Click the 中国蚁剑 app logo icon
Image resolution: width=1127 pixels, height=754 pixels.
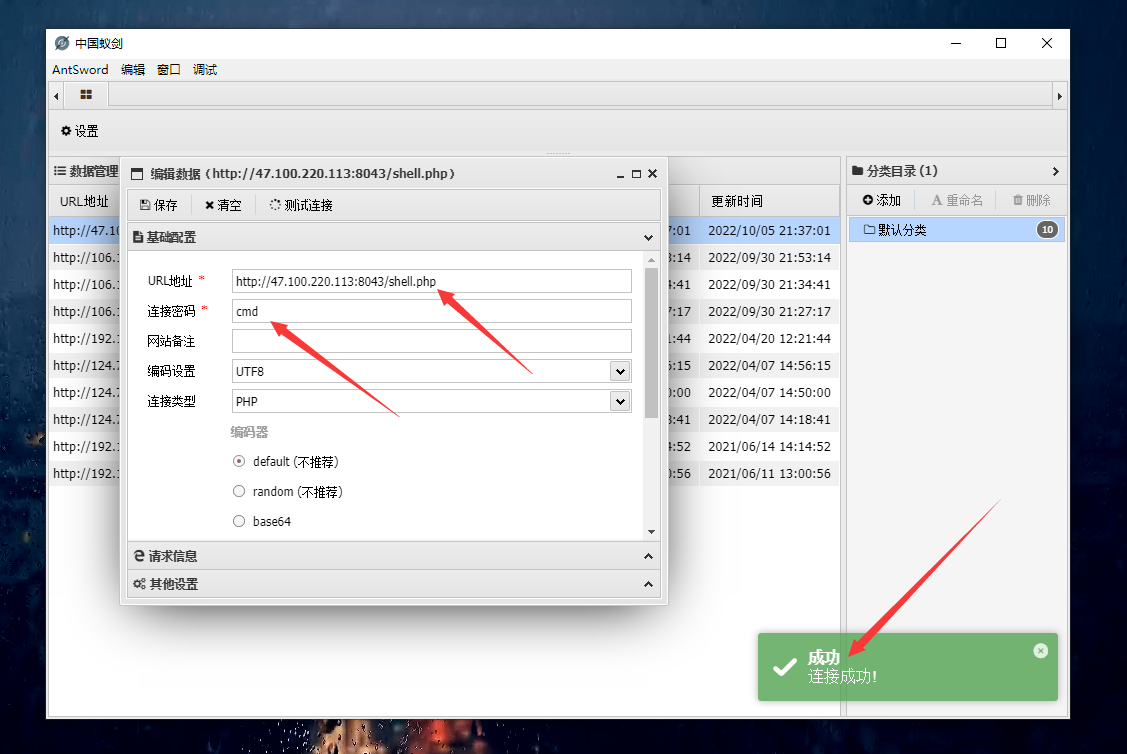pos(62,43)
